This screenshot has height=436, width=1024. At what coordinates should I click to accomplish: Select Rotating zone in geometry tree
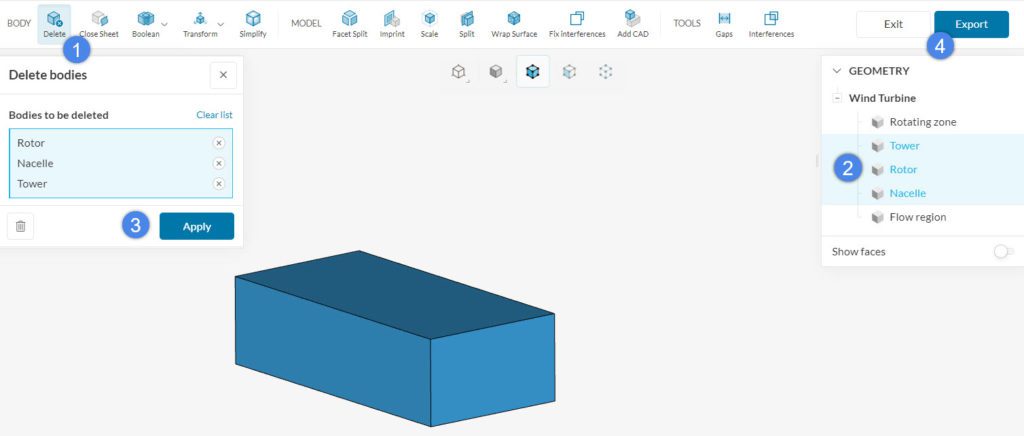[x=922, y=122]
